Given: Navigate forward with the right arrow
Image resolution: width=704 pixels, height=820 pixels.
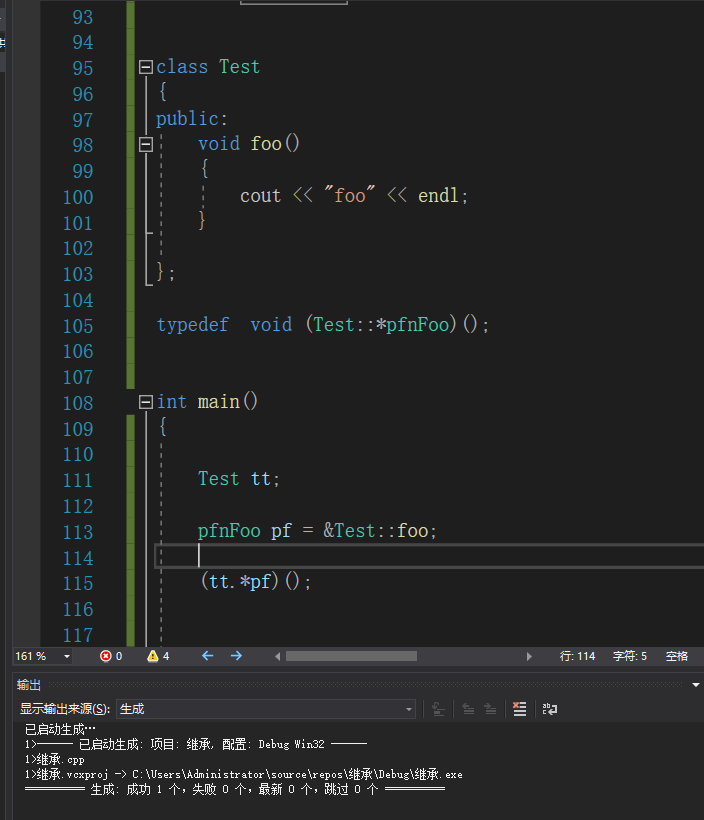Looking at the screenshot, I should pyautogui.click(x=236, y=656).
